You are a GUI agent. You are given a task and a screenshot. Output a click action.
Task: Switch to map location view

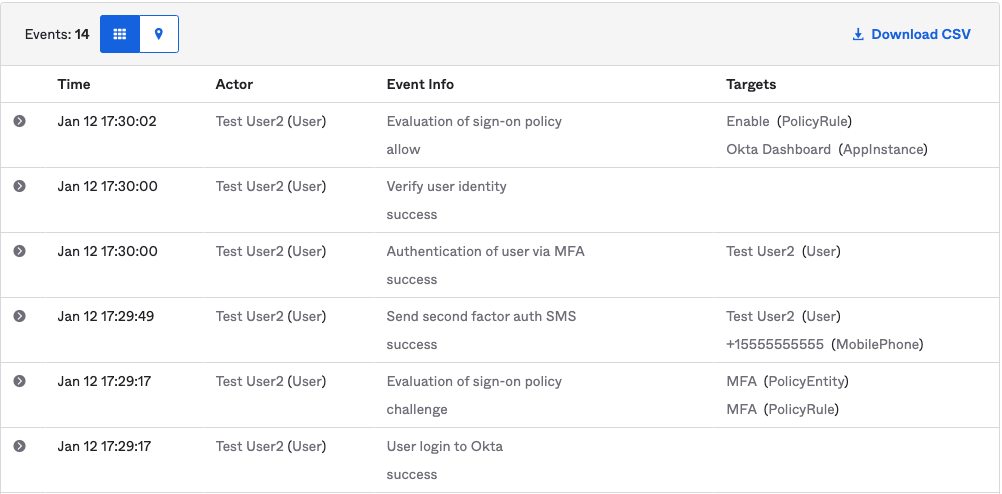[159, 34]
